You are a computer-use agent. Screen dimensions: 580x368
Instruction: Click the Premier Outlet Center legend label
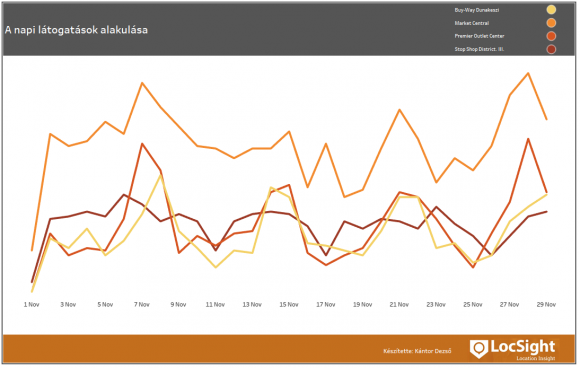click(x=479, y=36)
